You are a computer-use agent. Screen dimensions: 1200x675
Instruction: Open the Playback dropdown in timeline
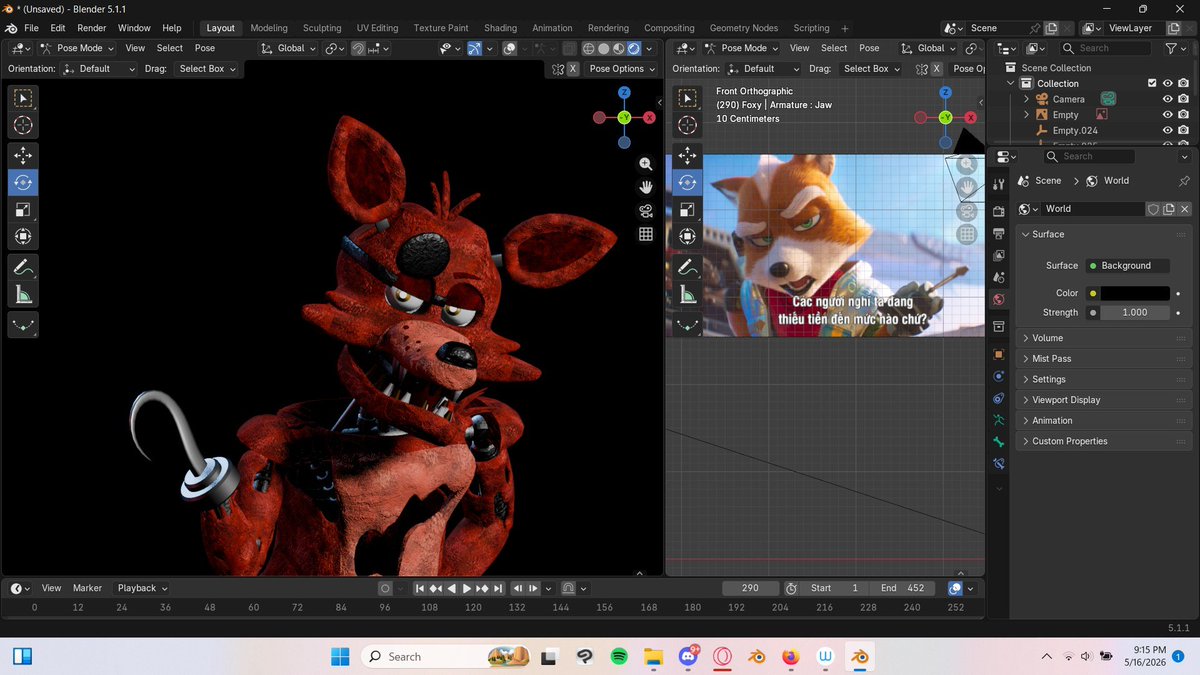pyautogui.click(x=143, y=588)
